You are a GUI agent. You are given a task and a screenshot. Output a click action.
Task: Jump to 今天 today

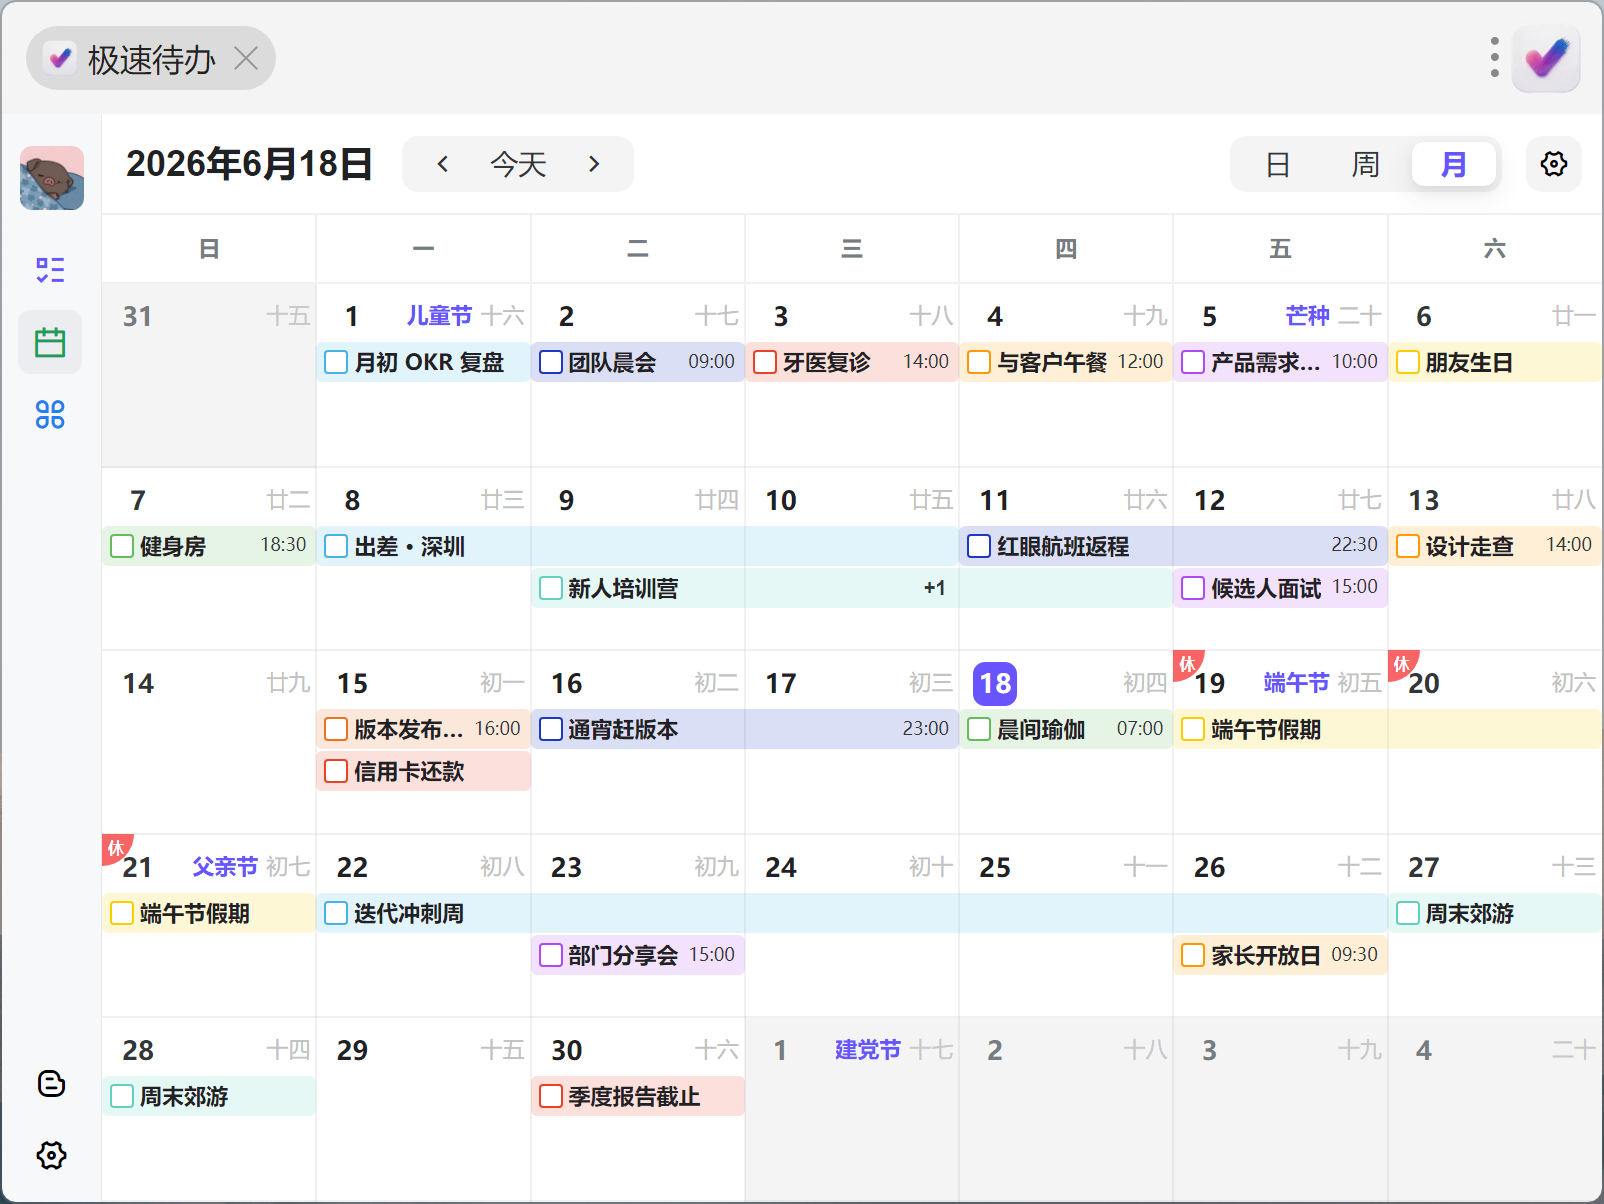pos(518,164)
